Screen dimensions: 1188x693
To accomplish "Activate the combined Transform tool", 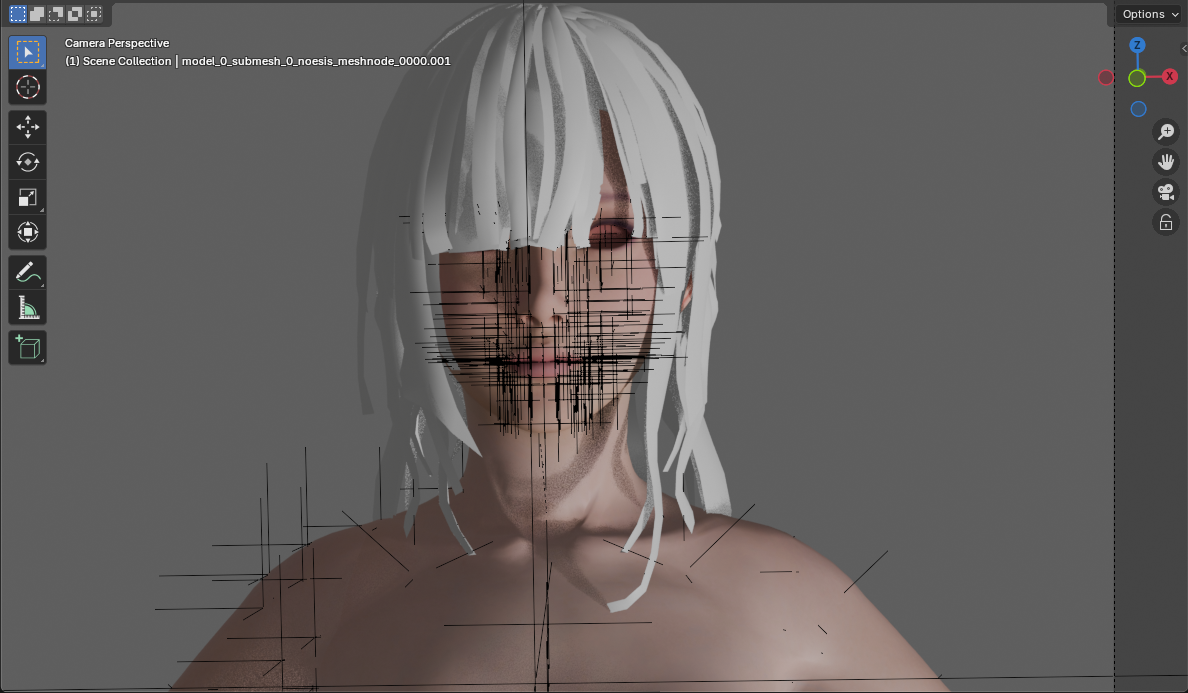I will (x=27, y=232).
